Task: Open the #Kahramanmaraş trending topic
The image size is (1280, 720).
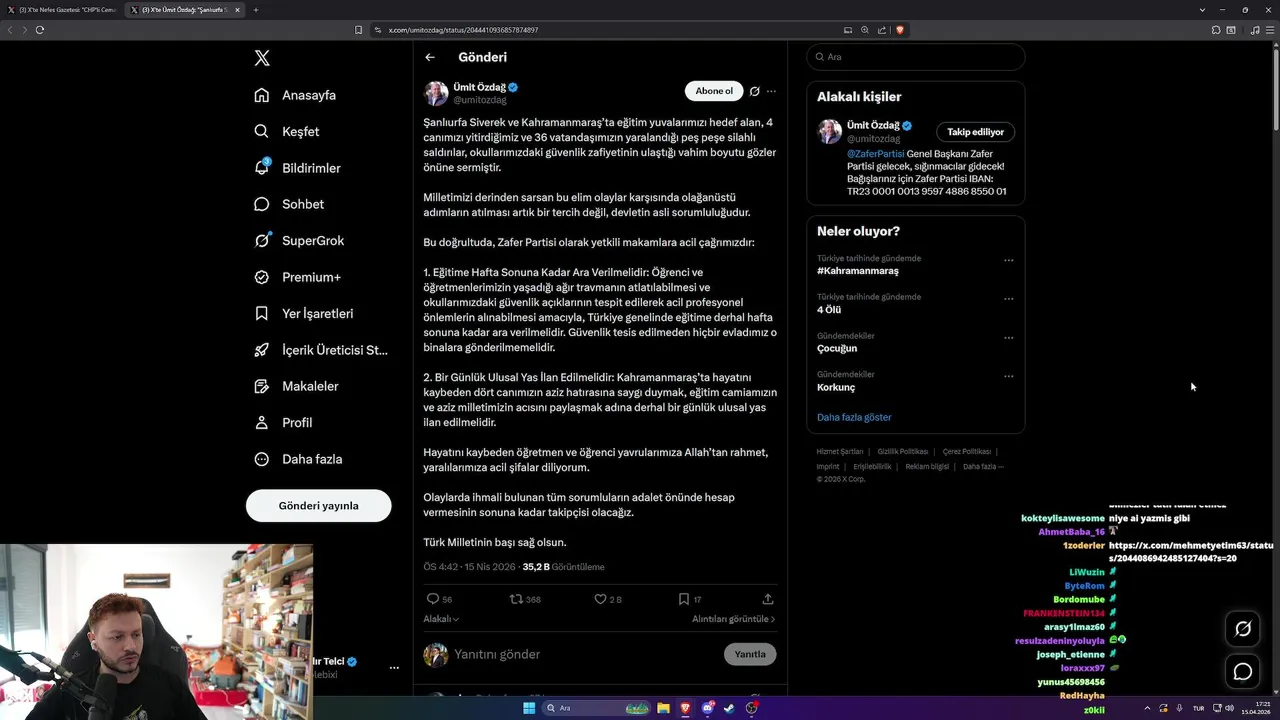Action: coord(858,271)
